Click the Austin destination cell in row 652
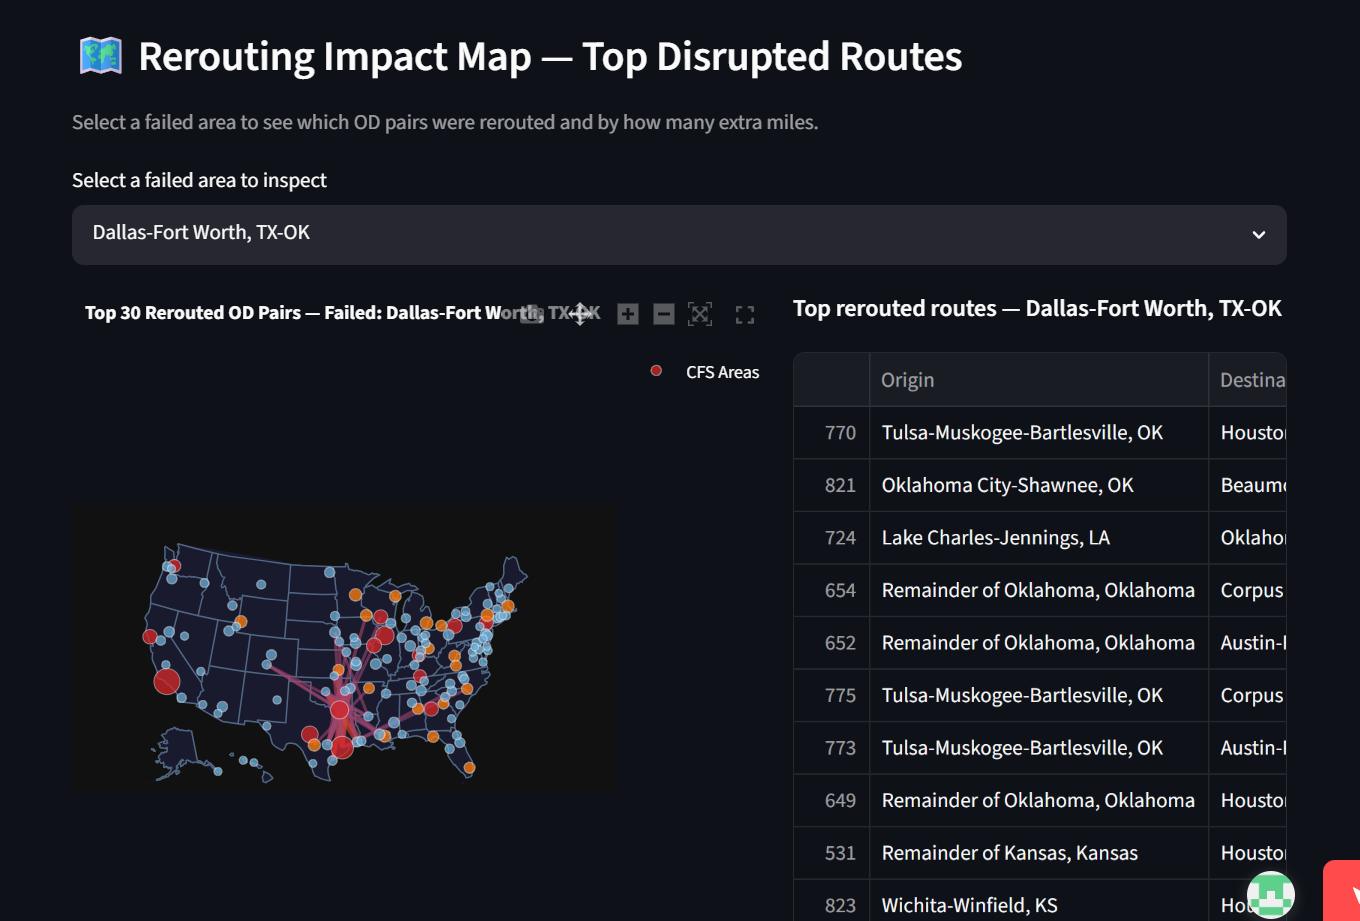Viewport: 1360px width, 921px height. [x=1248, y=643]
